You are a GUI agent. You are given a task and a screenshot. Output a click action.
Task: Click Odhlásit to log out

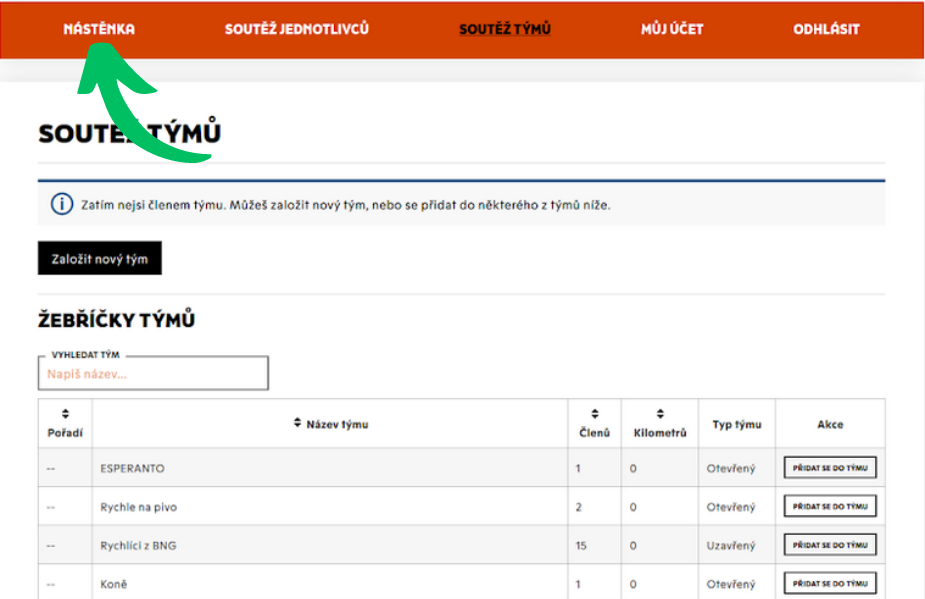(x=826, y=29)
